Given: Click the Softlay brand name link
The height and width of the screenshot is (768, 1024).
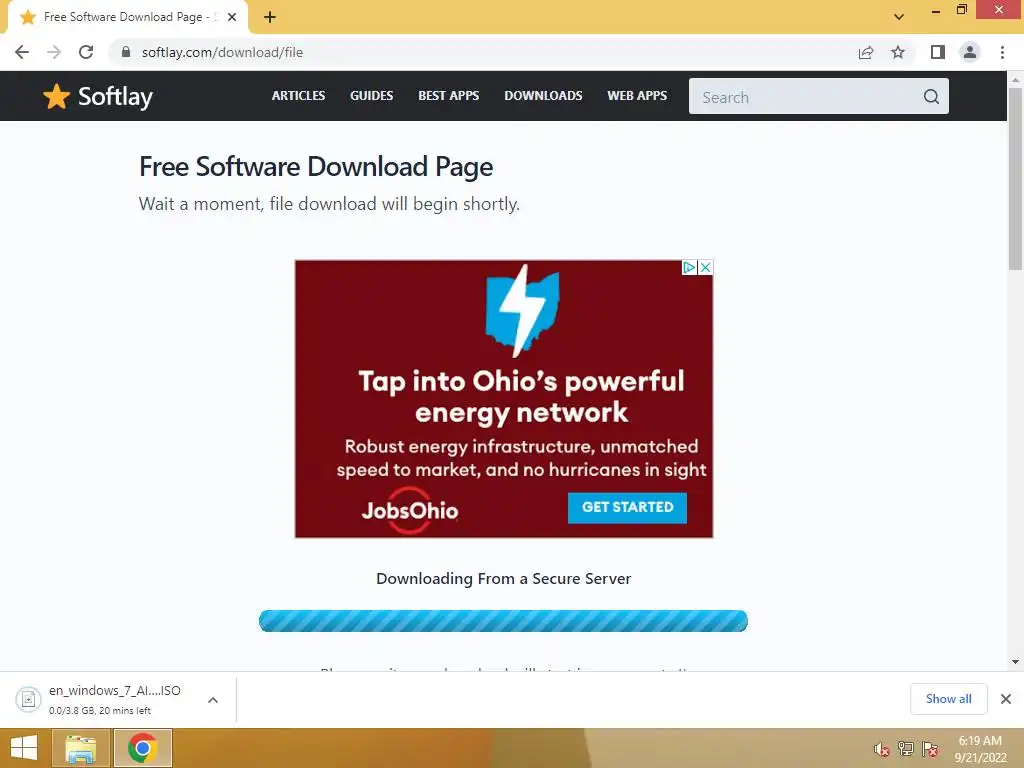Looking at the screenshot, I should click(x=115, y=97).
